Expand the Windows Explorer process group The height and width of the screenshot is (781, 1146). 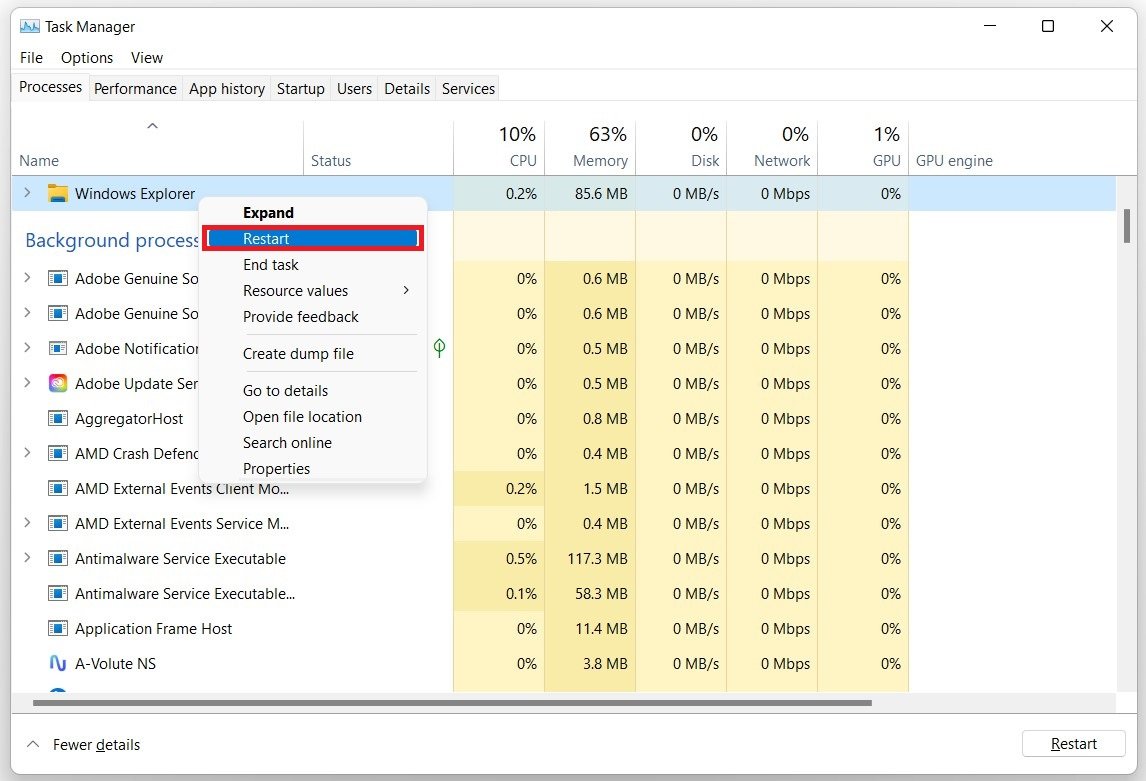(27, 193)
